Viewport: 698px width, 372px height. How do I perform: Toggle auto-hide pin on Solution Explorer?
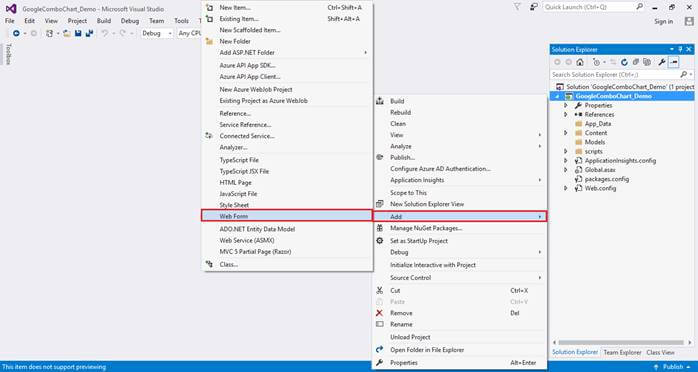[x=680, y=49]
